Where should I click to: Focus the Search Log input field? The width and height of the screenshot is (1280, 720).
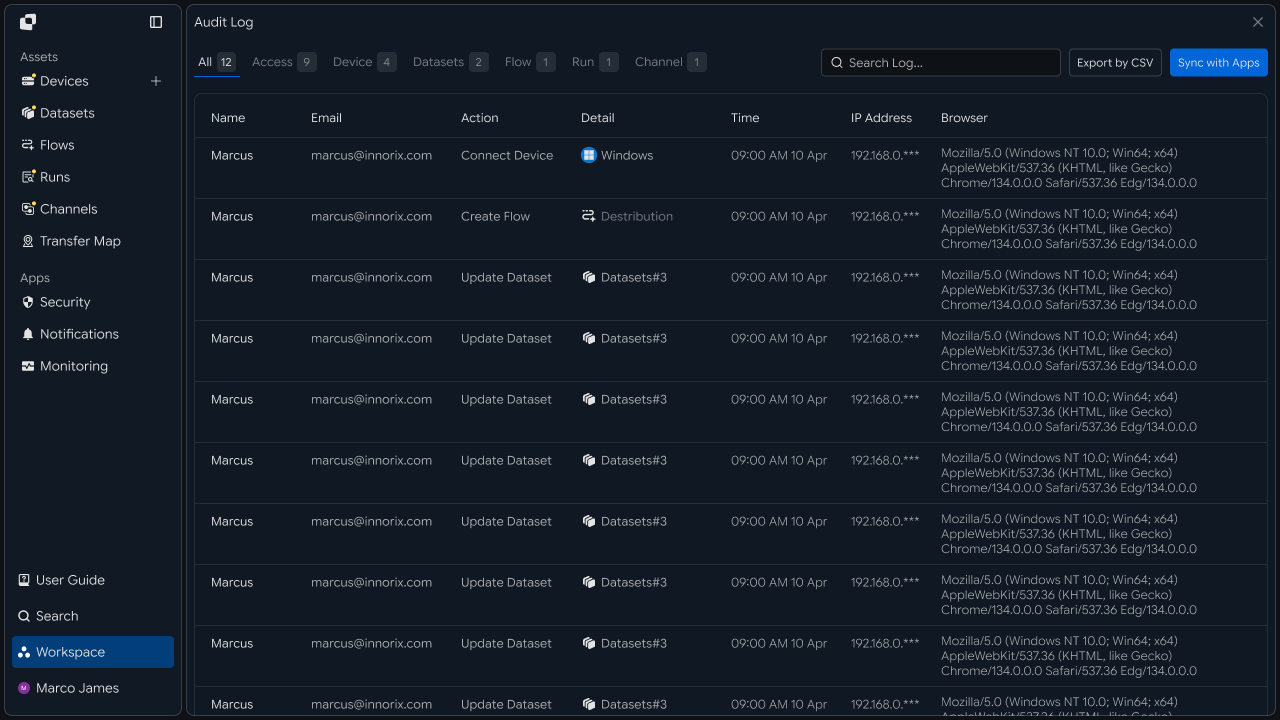point(941,62)
